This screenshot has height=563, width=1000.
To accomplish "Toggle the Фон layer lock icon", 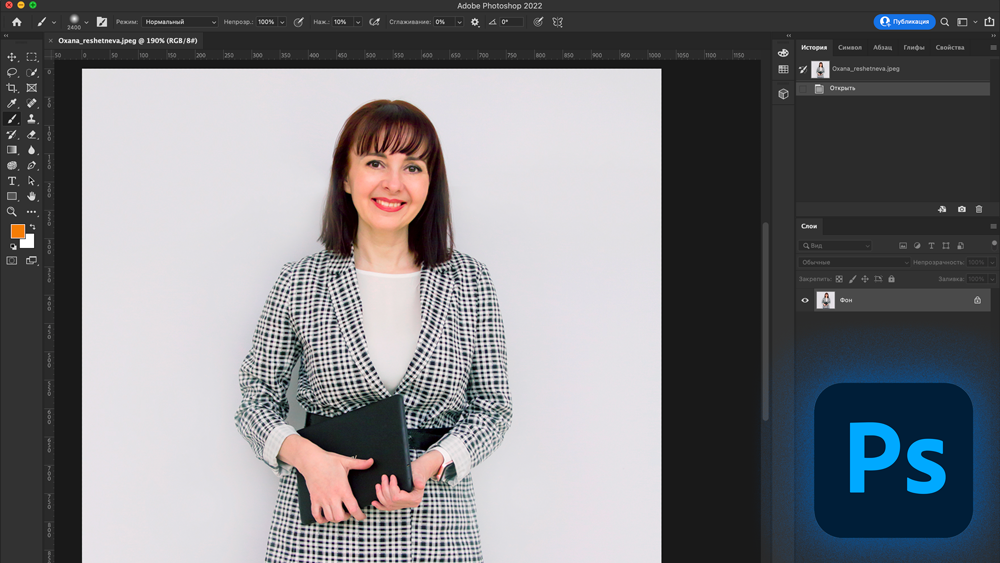I will (x=977, y=300).
